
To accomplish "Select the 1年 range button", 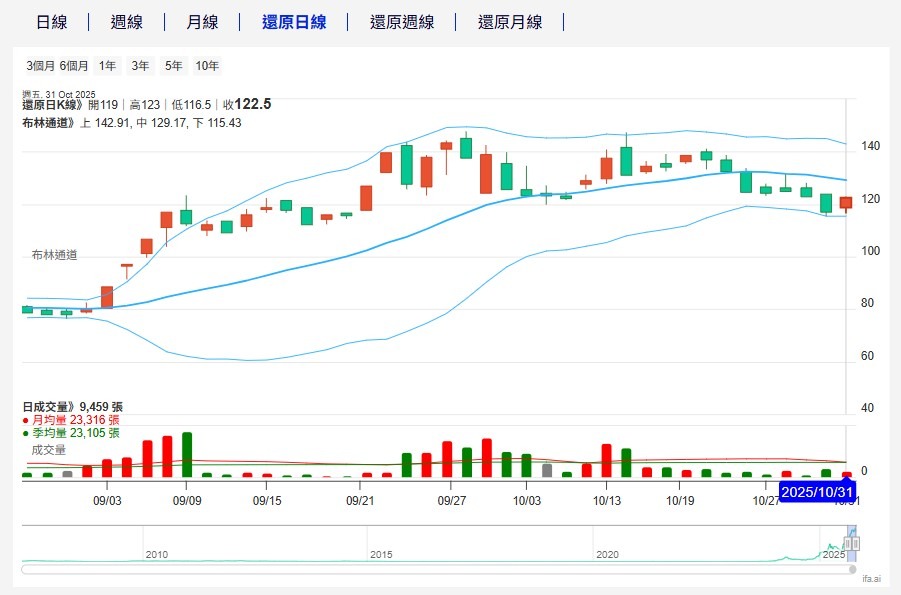I will 107,66.
